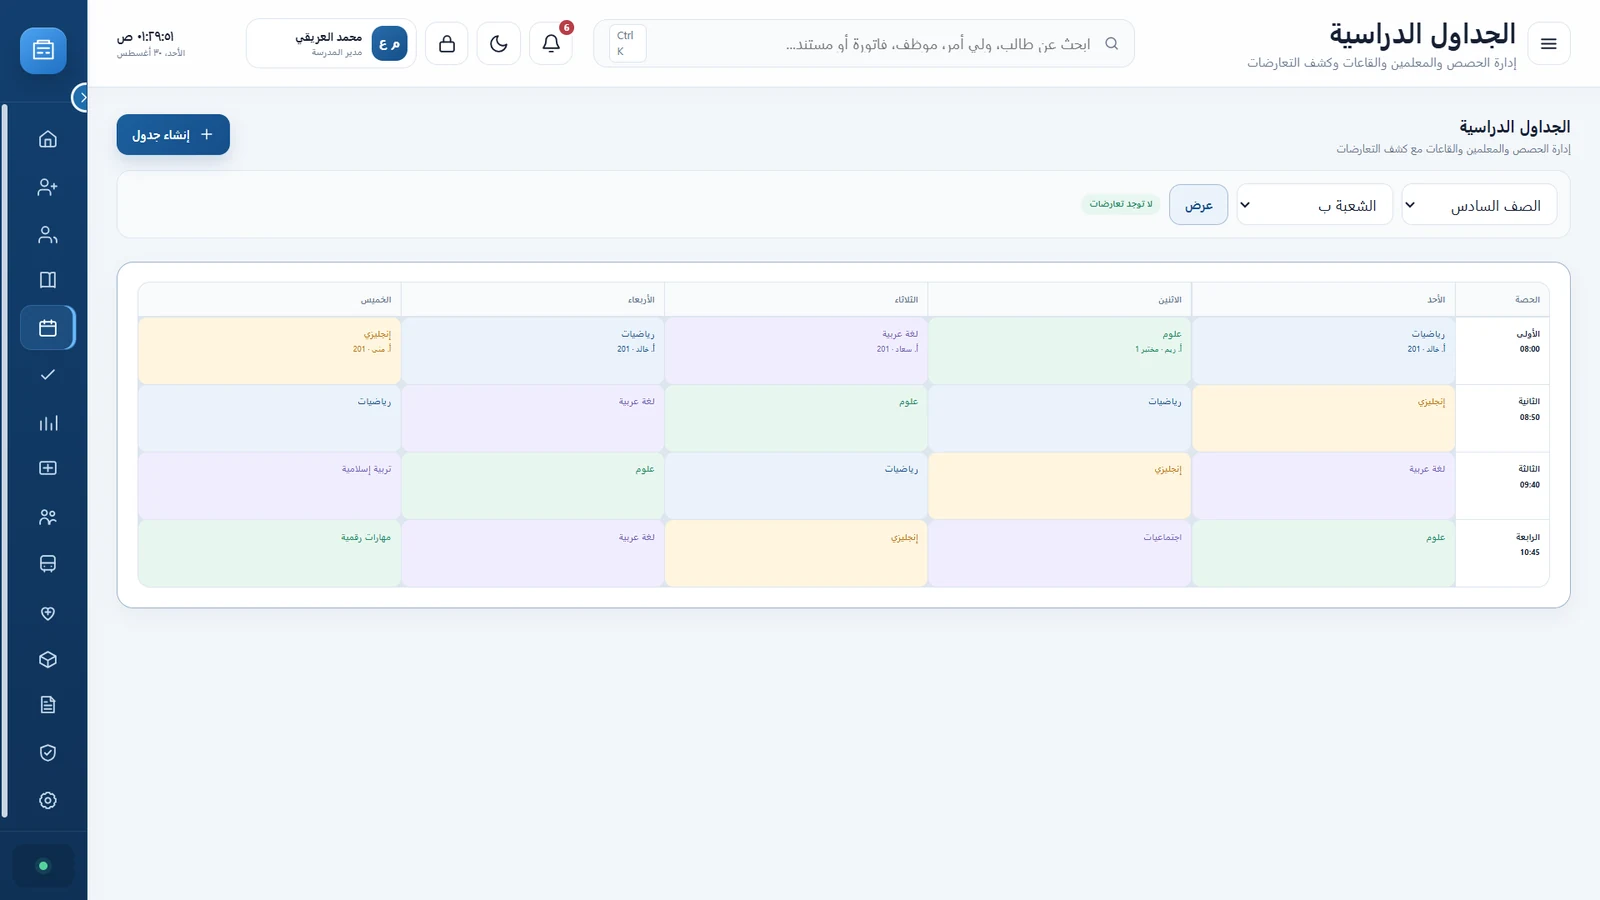Click the plus-in-square sidebar icon
Image resolution: width=1600 pixels, height=900 pixels.
(47, 468)
